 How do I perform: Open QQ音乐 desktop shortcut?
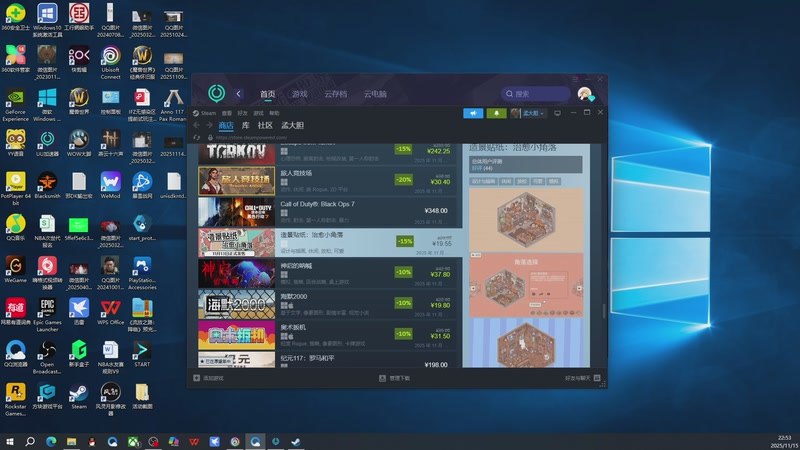15,228
